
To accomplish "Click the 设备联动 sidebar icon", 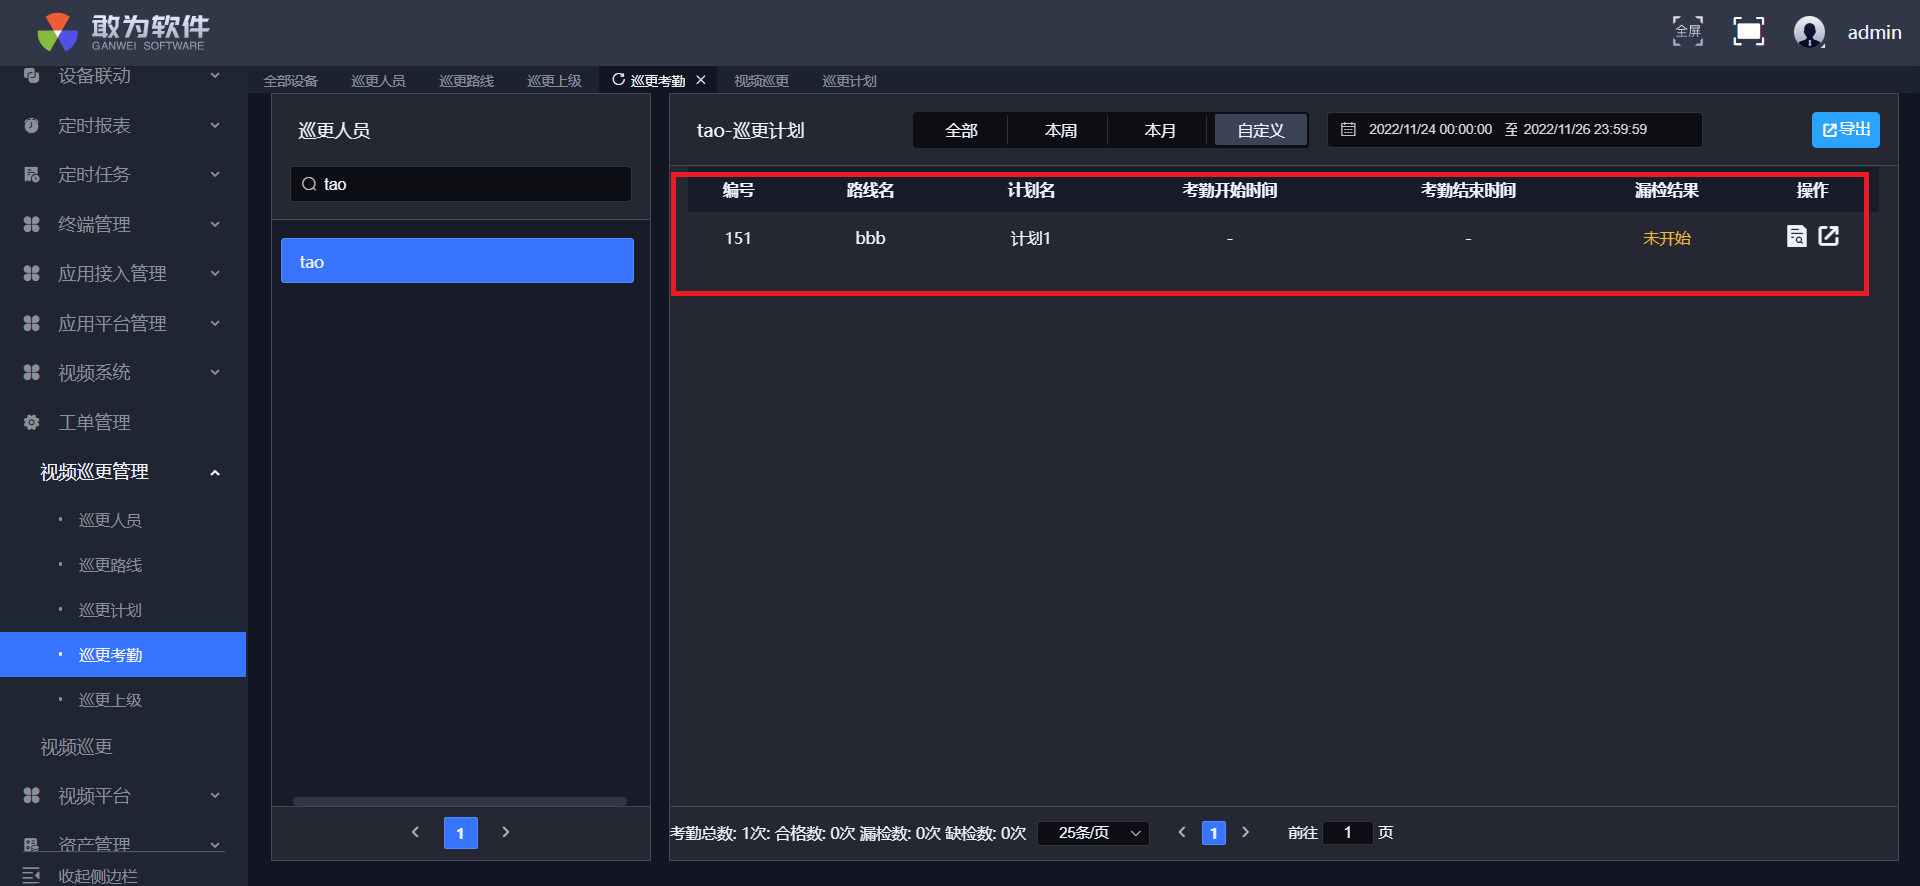I will tap(31, 75).
